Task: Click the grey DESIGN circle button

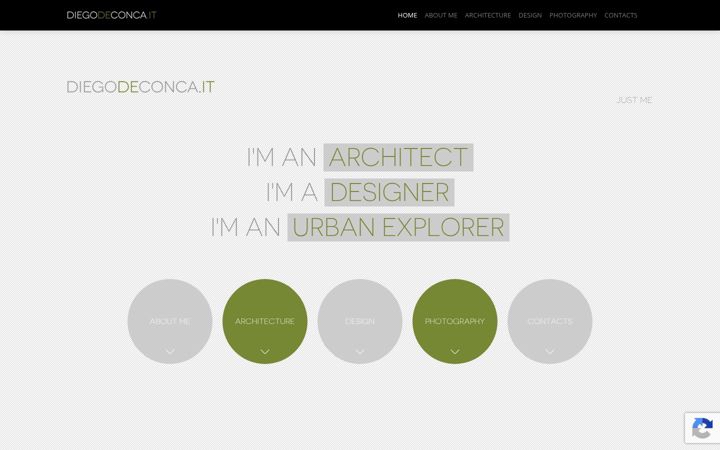Action: [x=360, y=321]
